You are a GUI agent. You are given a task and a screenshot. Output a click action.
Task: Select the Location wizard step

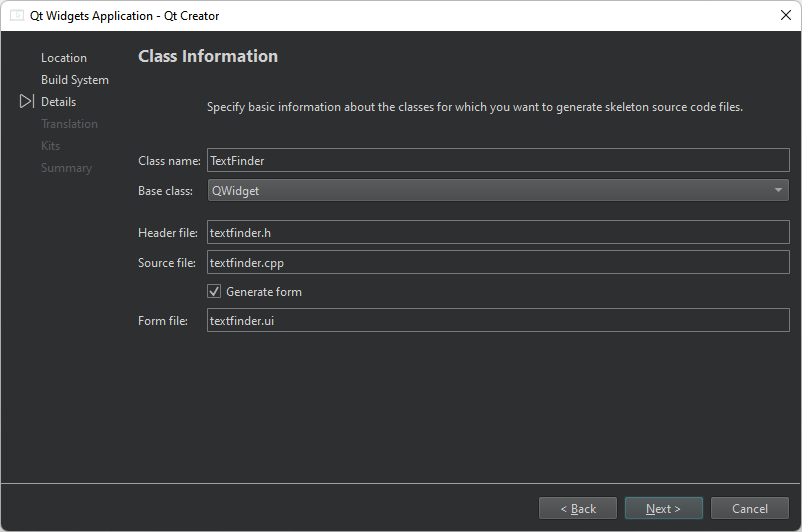pyautogui.click(x=64, y=58)
